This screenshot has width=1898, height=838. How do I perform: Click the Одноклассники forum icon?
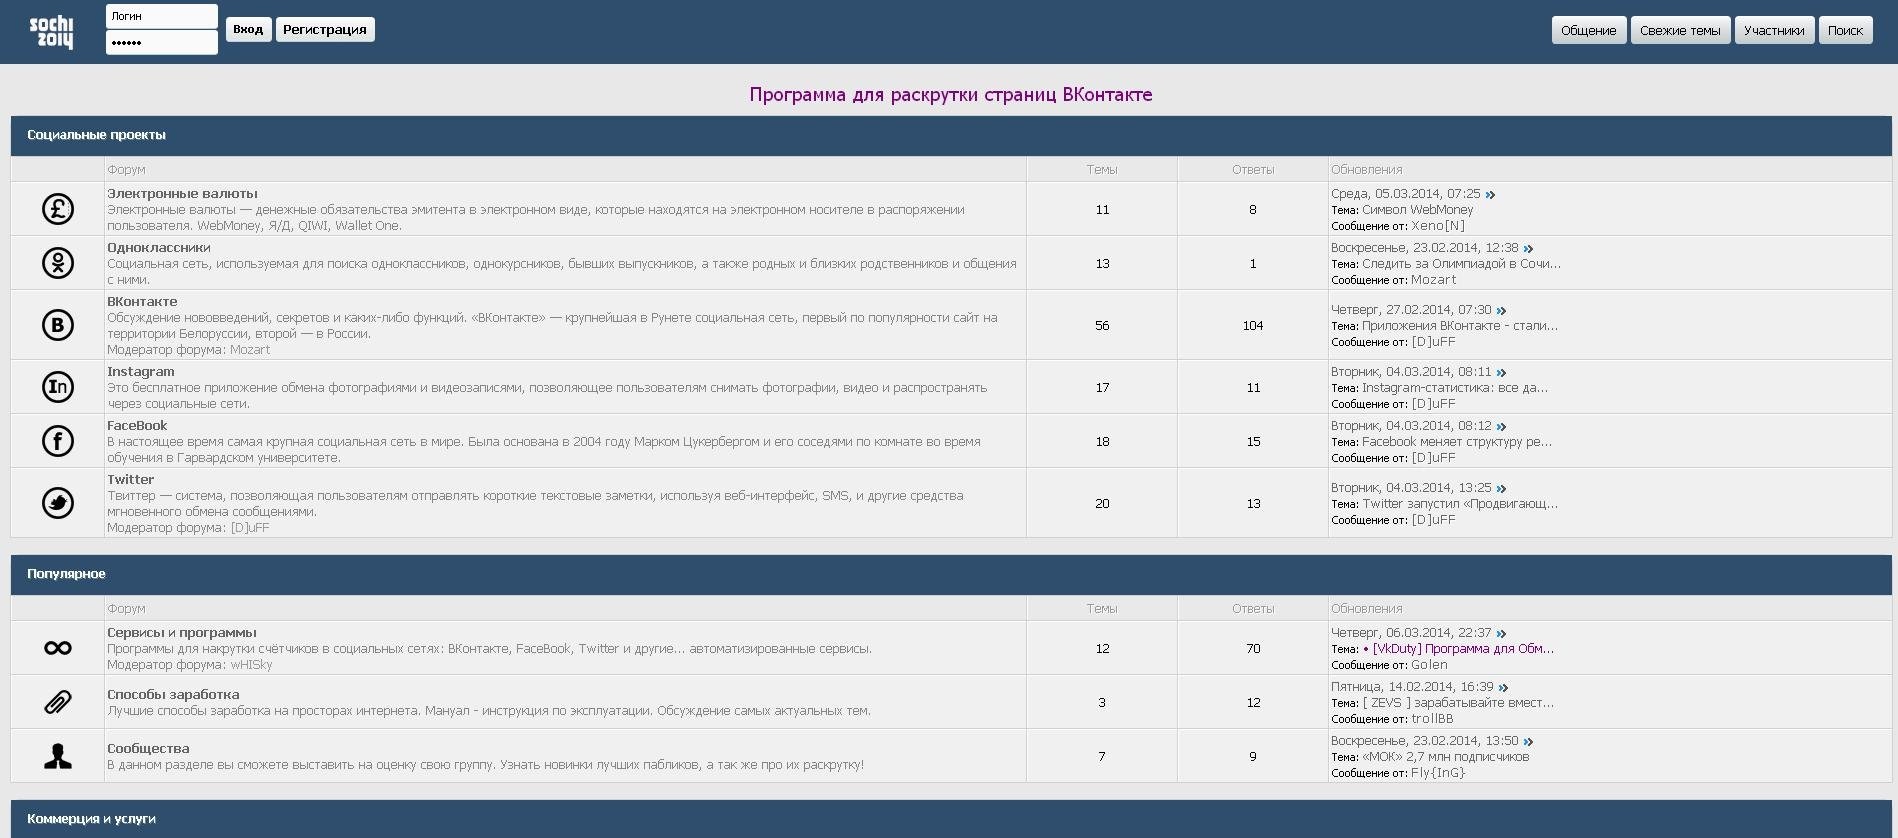58,263
